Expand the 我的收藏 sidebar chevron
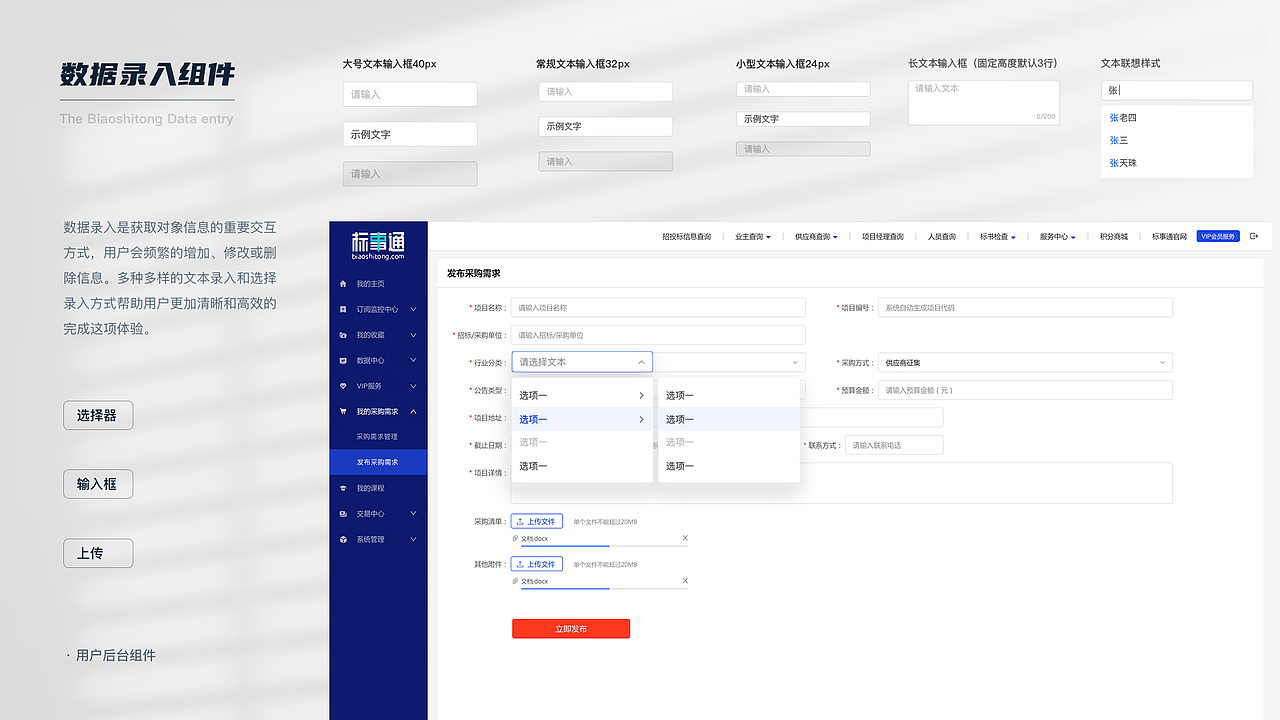The image size is (1280, 720). click(413, 335)
